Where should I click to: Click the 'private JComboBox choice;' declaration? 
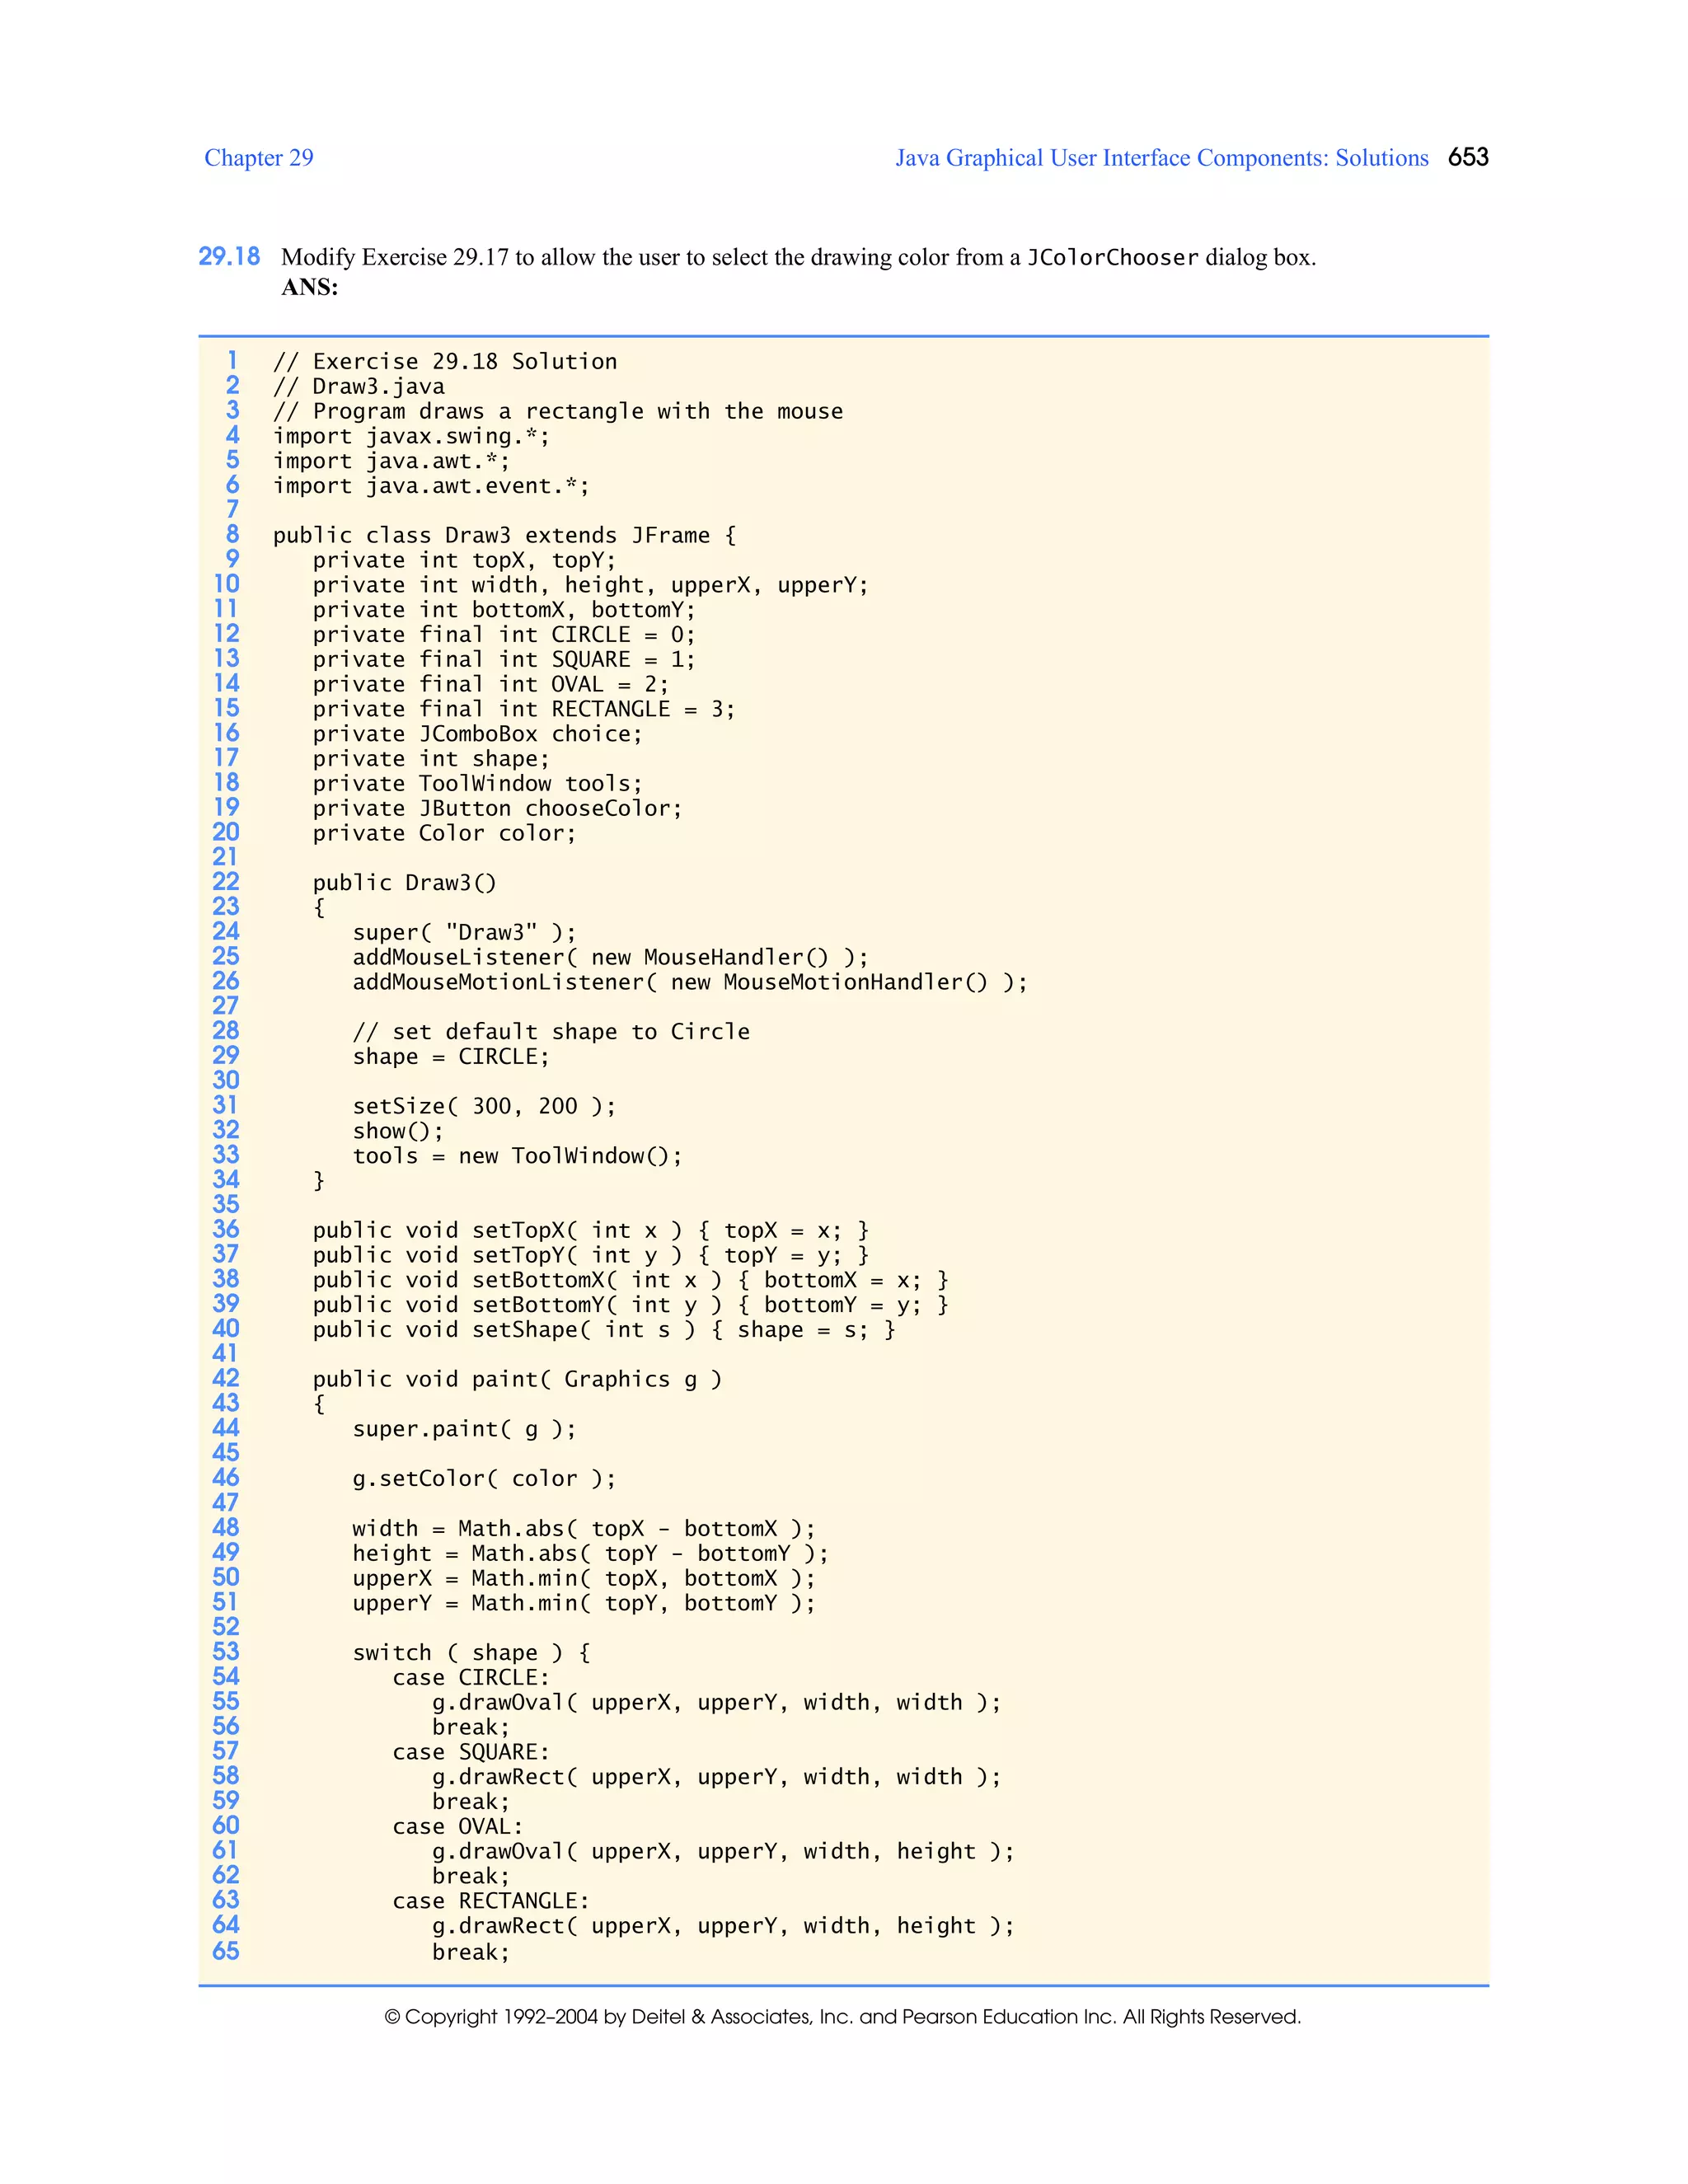(477, 734)
